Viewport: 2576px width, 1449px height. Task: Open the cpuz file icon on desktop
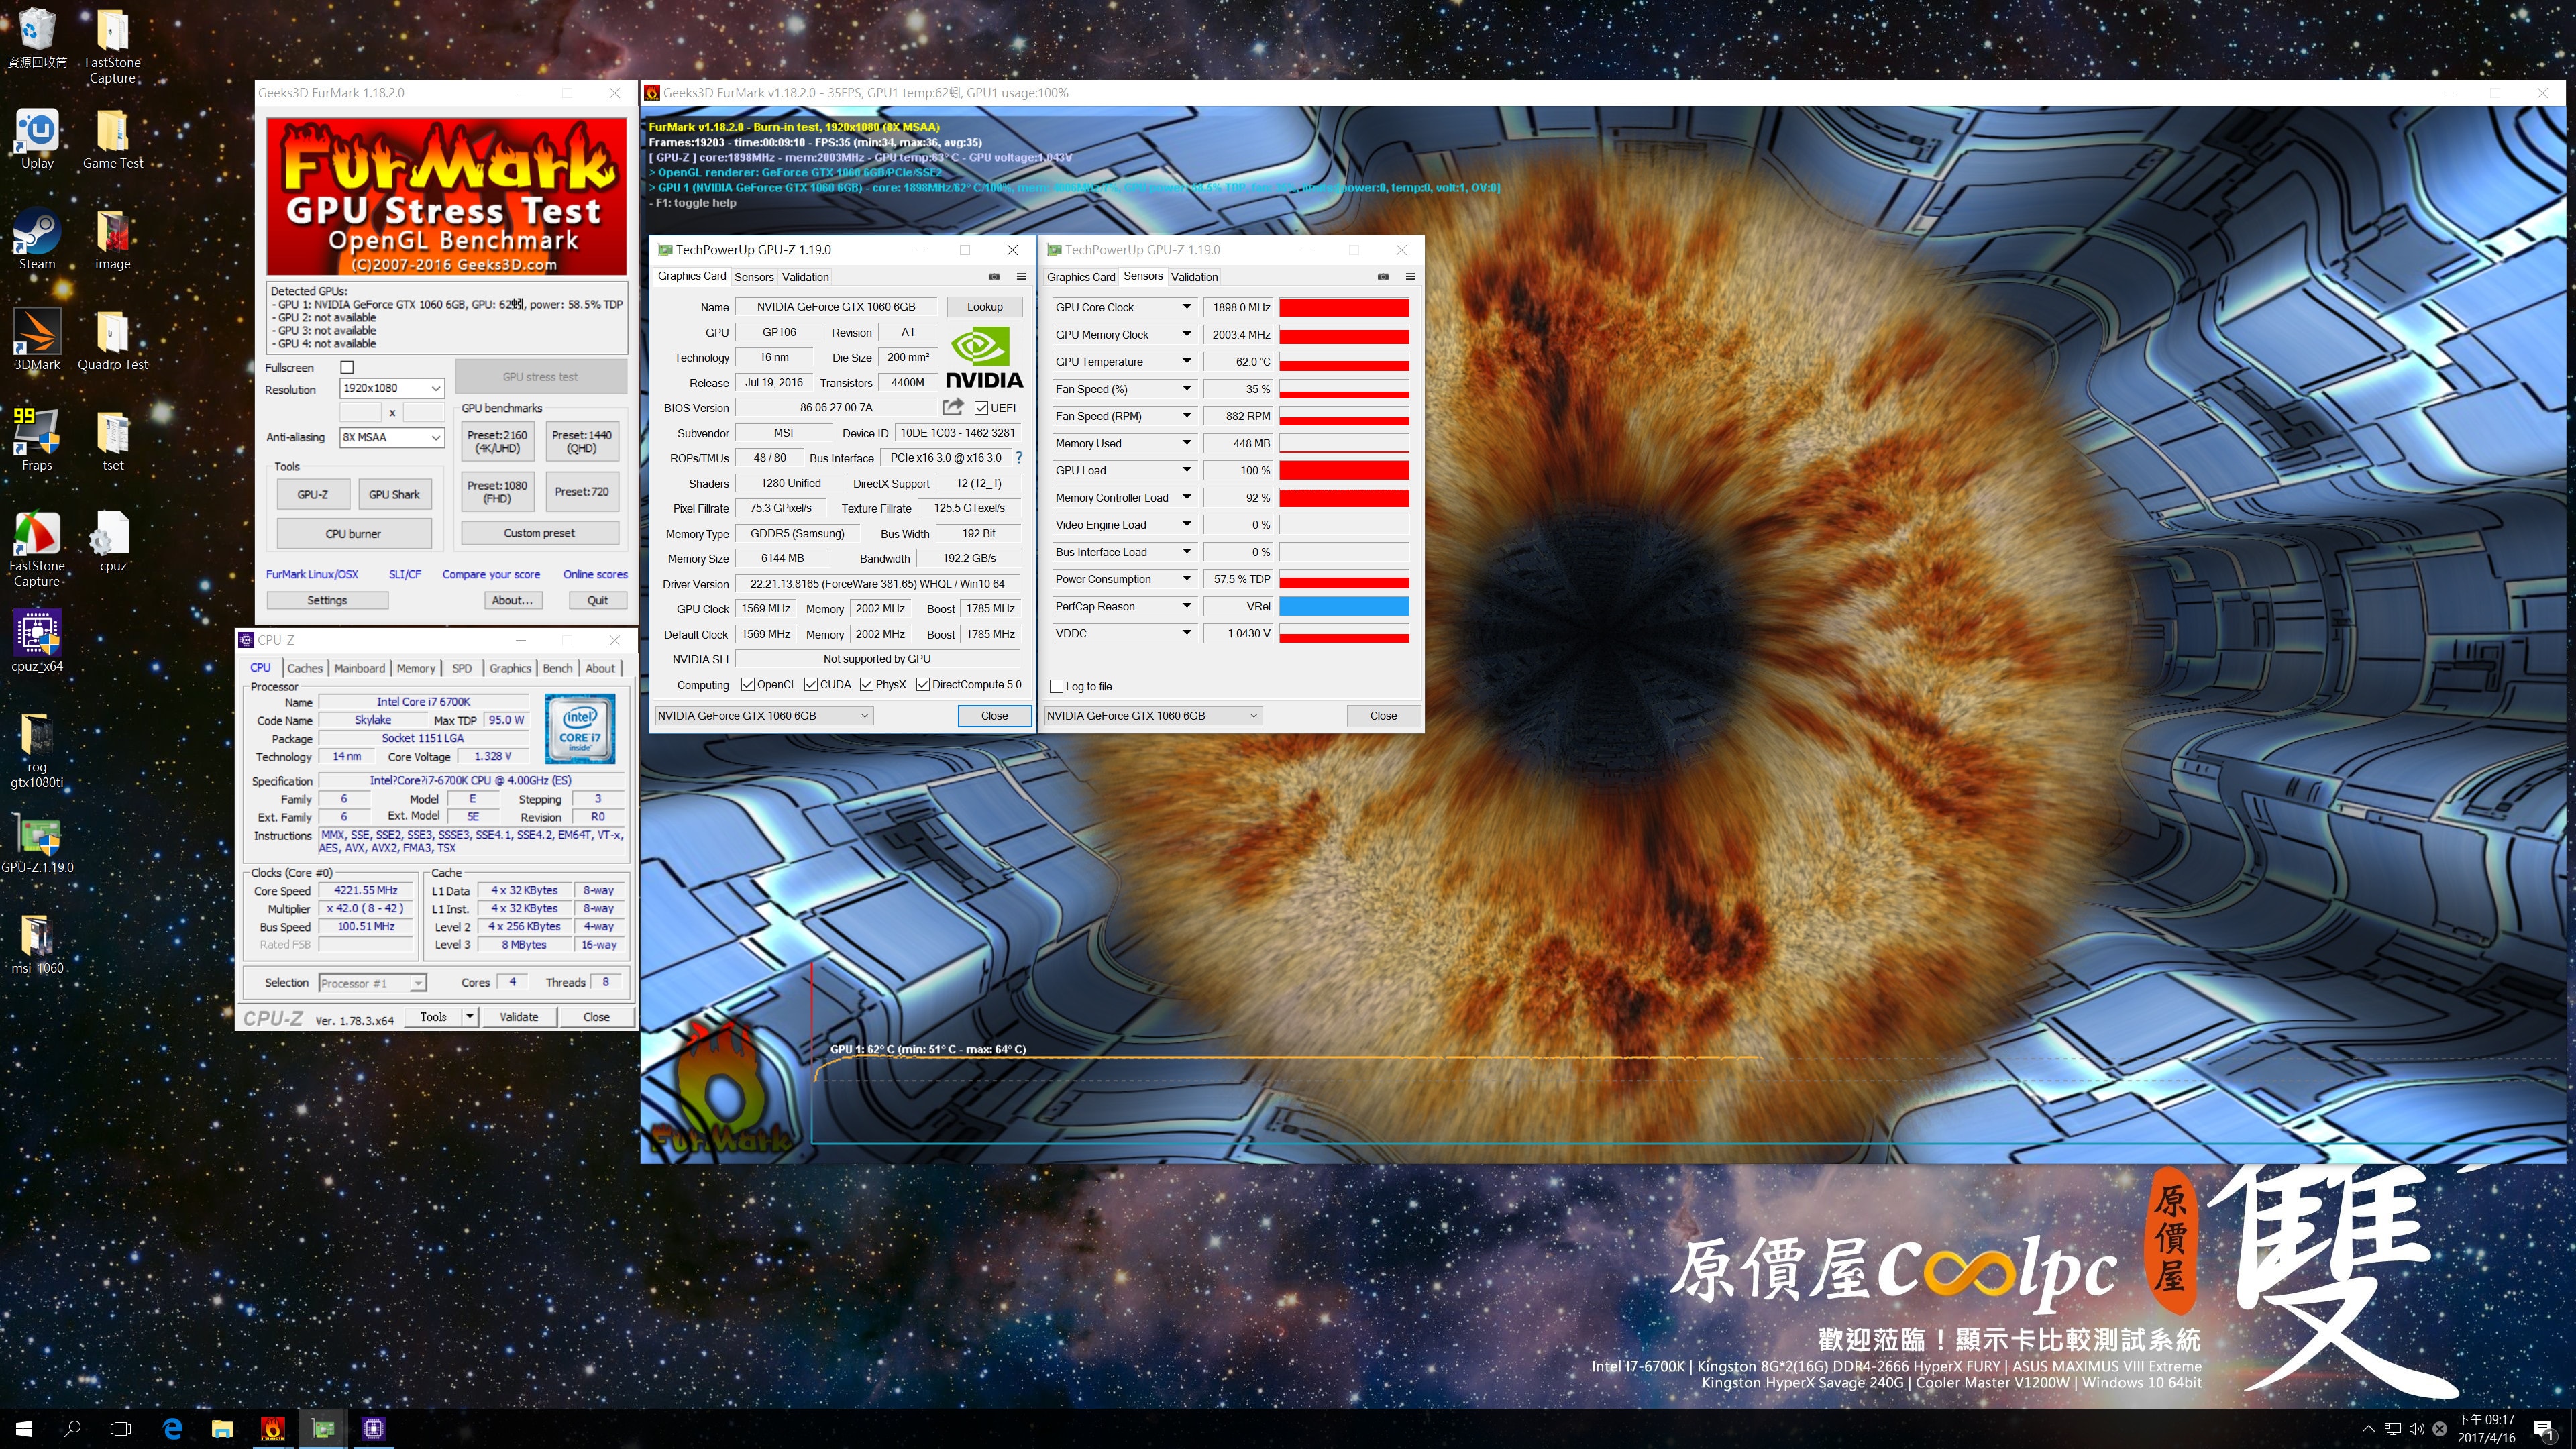click(x=112, y=541)
